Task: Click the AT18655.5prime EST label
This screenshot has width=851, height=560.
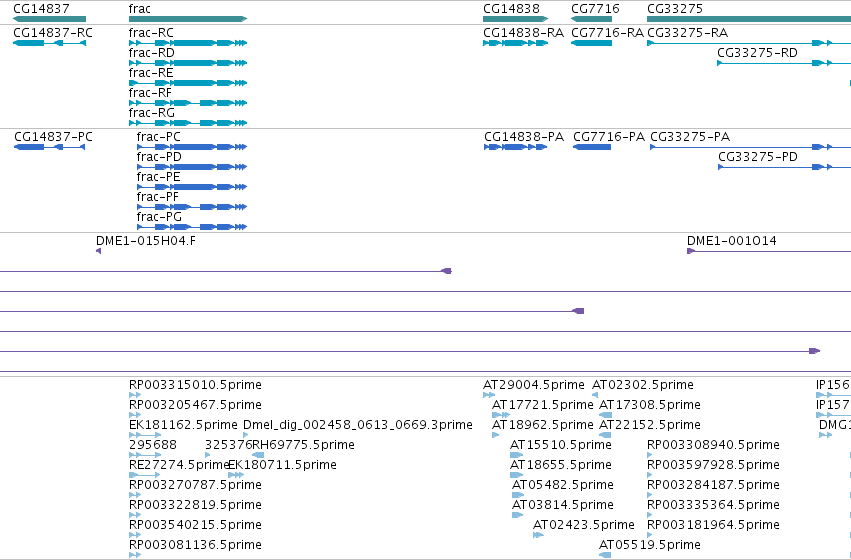Action: click(x=561, y=464)
